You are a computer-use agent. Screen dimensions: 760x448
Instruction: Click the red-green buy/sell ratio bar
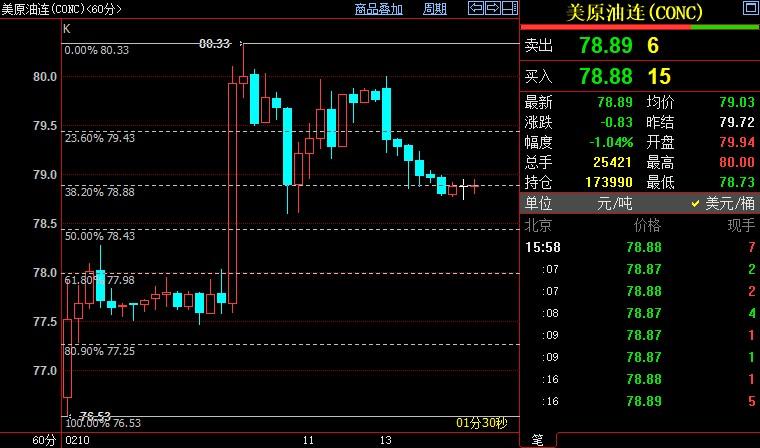coord(640,27)
